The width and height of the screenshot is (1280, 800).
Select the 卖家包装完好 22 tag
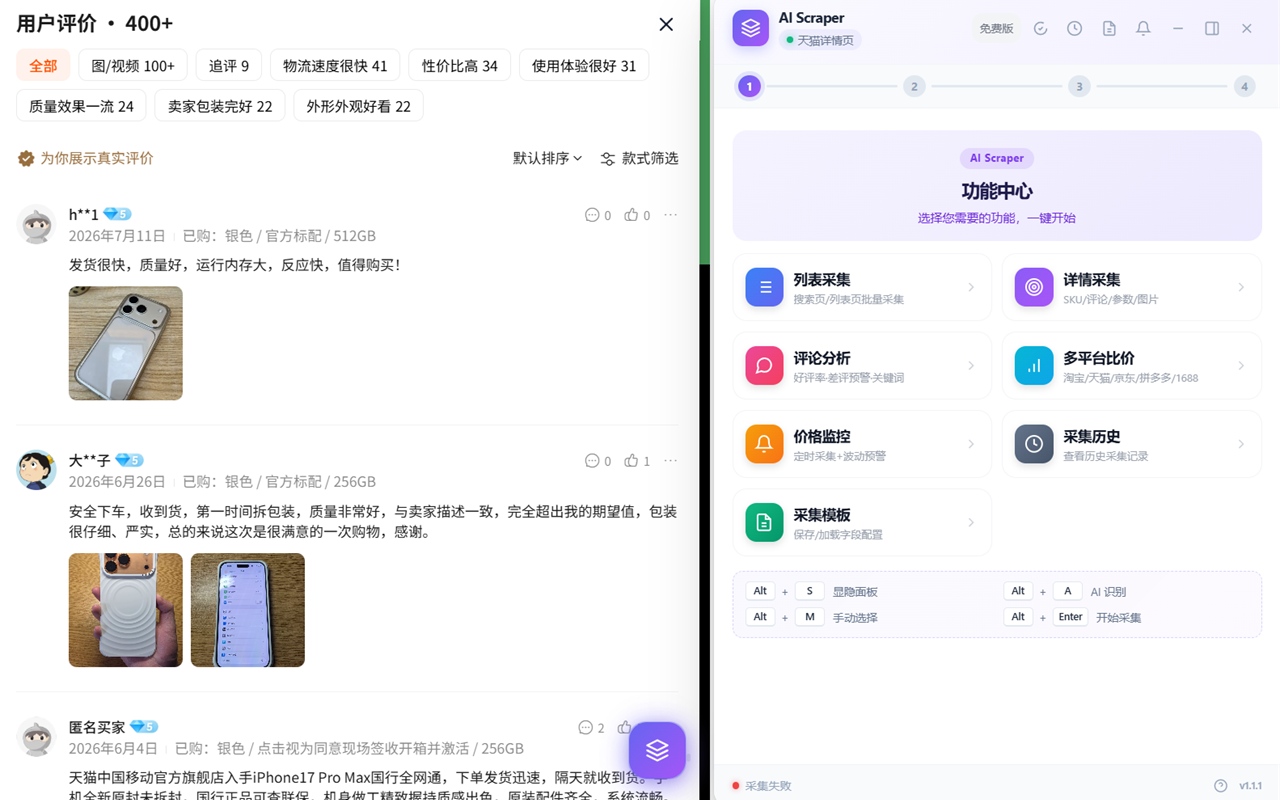220,105
